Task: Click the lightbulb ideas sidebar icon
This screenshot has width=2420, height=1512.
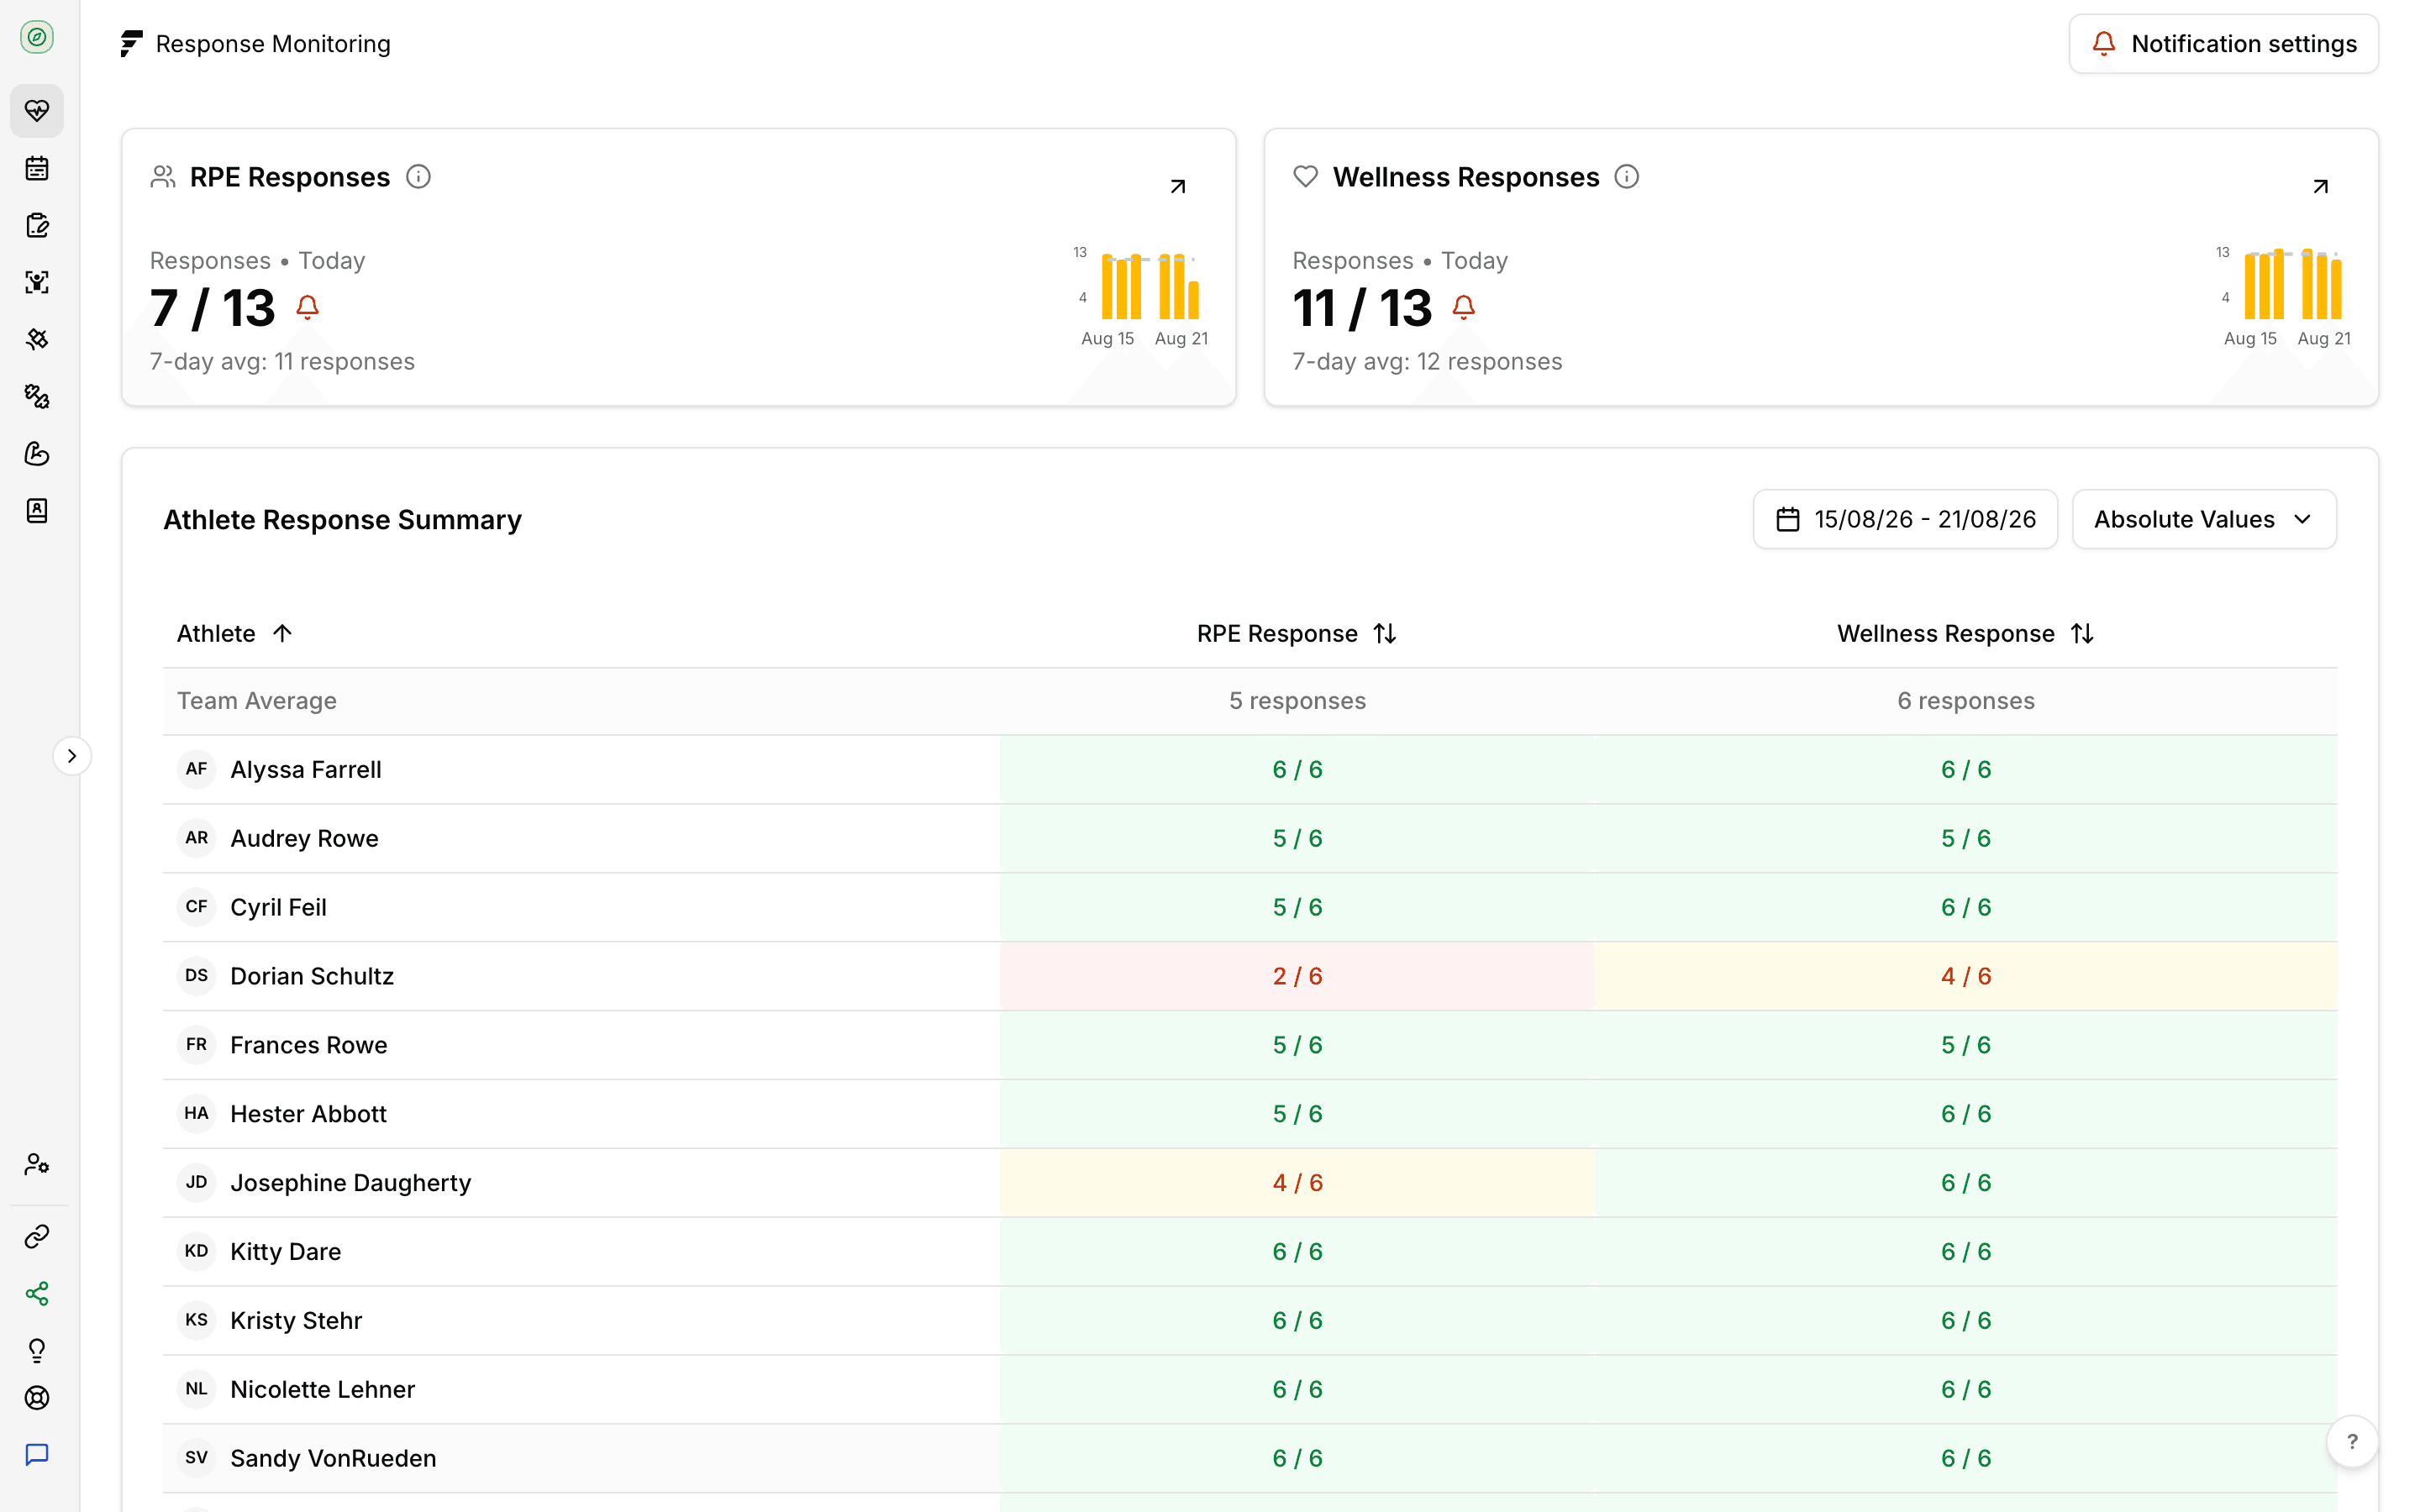Action: (x=37, y=1351)
